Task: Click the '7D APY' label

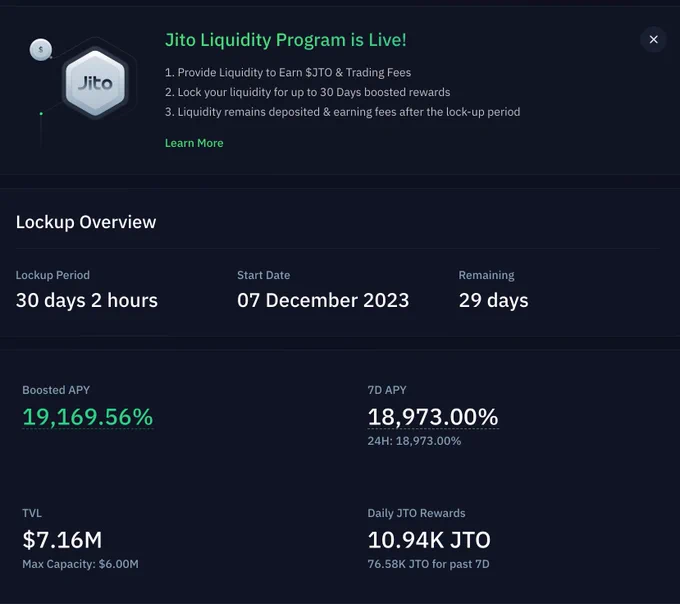Action: 387,390
